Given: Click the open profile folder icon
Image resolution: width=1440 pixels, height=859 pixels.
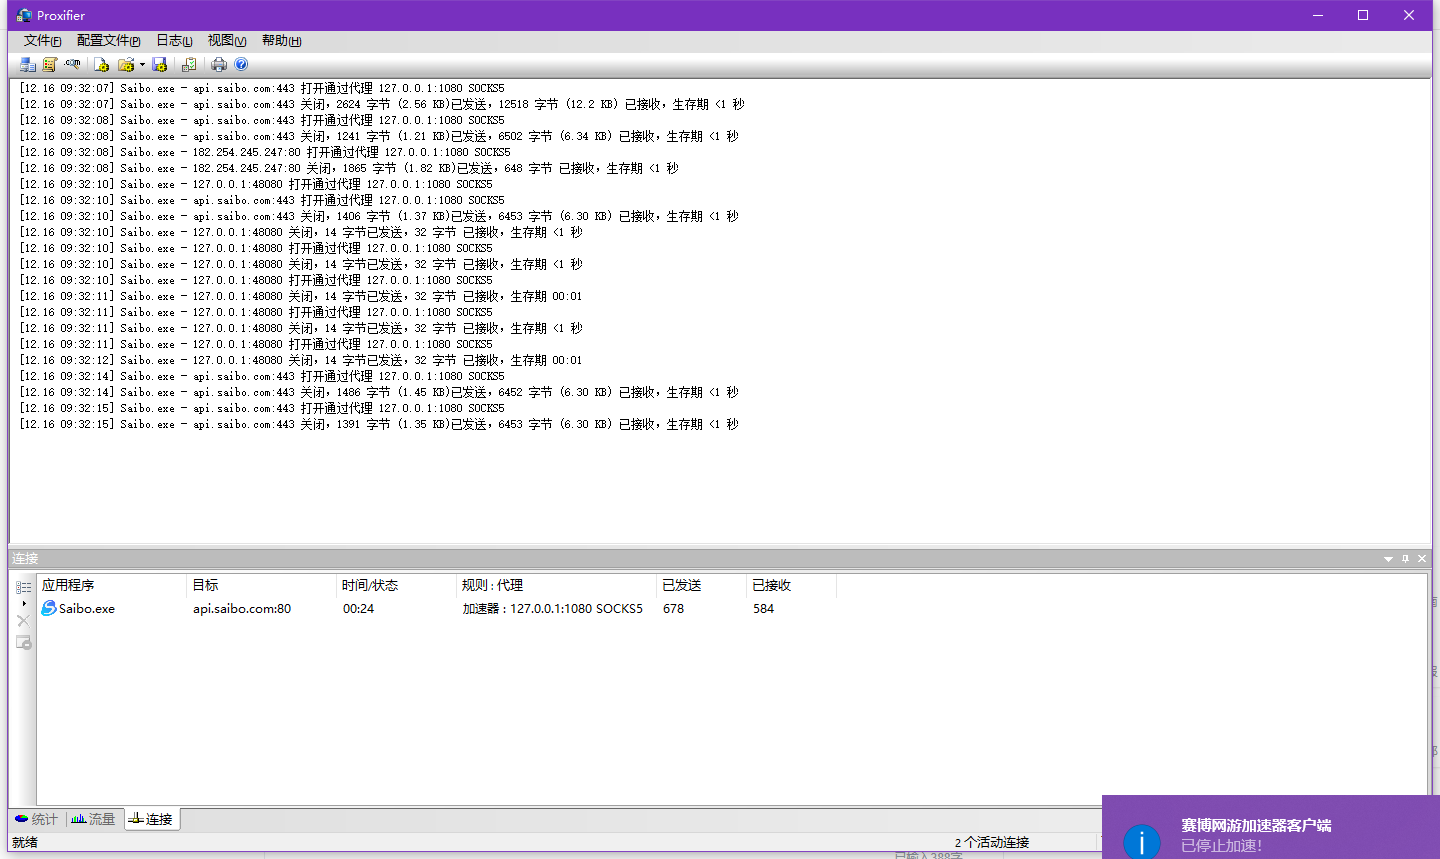Looking at the screenshot, I should coord(125,64).
